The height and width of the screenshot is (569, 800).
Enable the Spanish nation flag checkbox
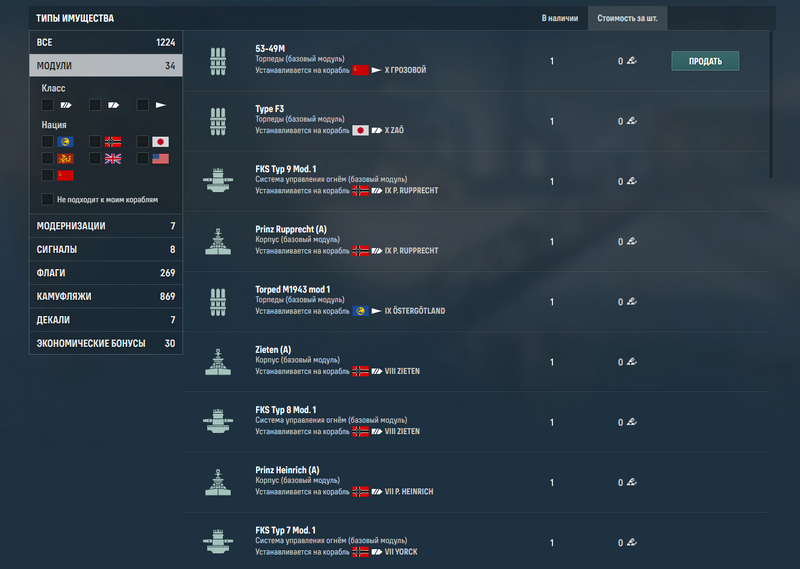pos(47,158)
